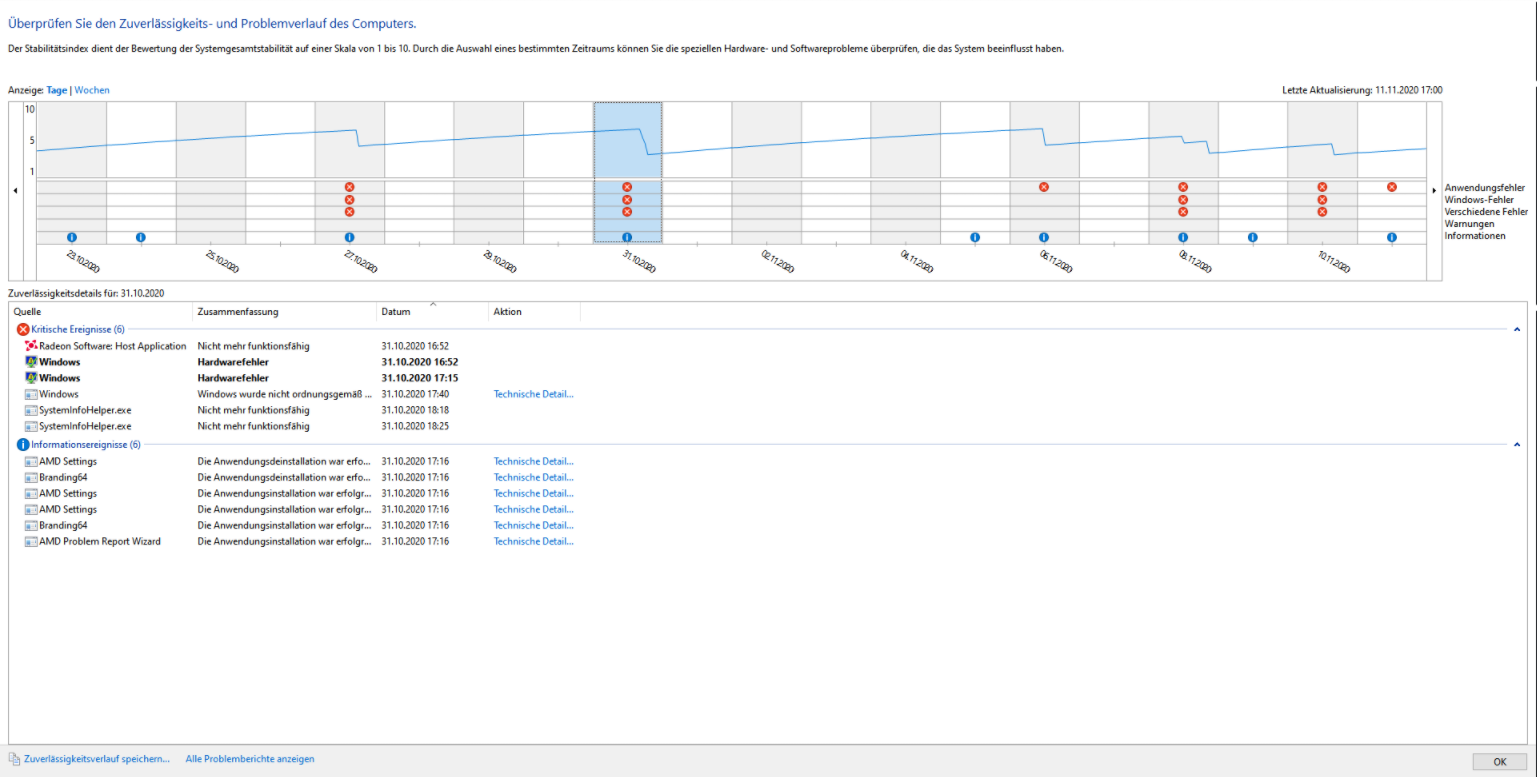The image size is (1537, 777).
Task: Select the Verschiedene Fehler icon in 31.10.2020 column
Action: 627,212
